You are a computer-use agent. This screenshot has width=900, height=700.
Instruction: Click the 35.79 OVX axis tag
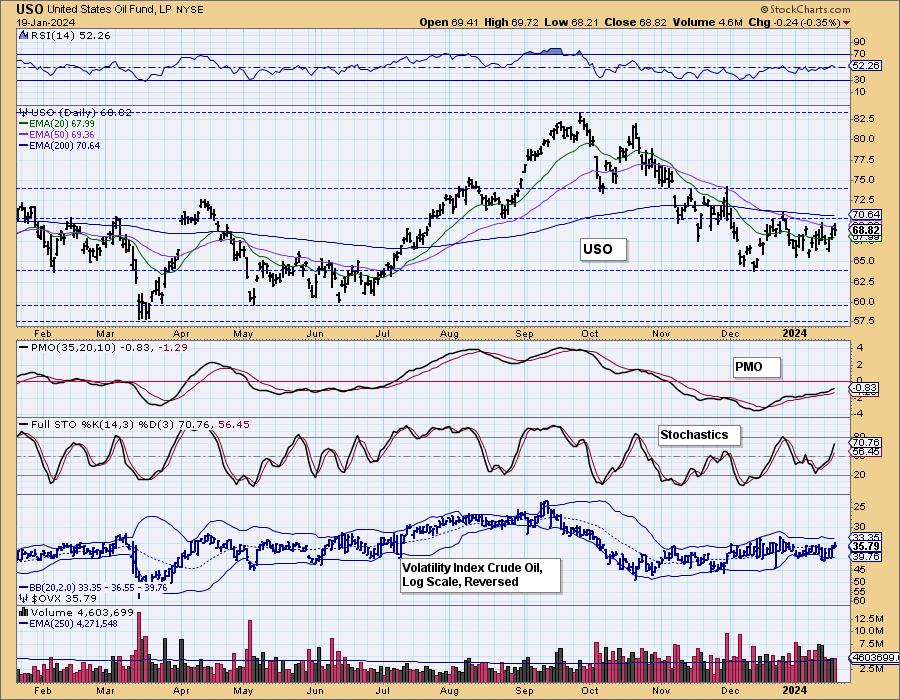point(866,546)
